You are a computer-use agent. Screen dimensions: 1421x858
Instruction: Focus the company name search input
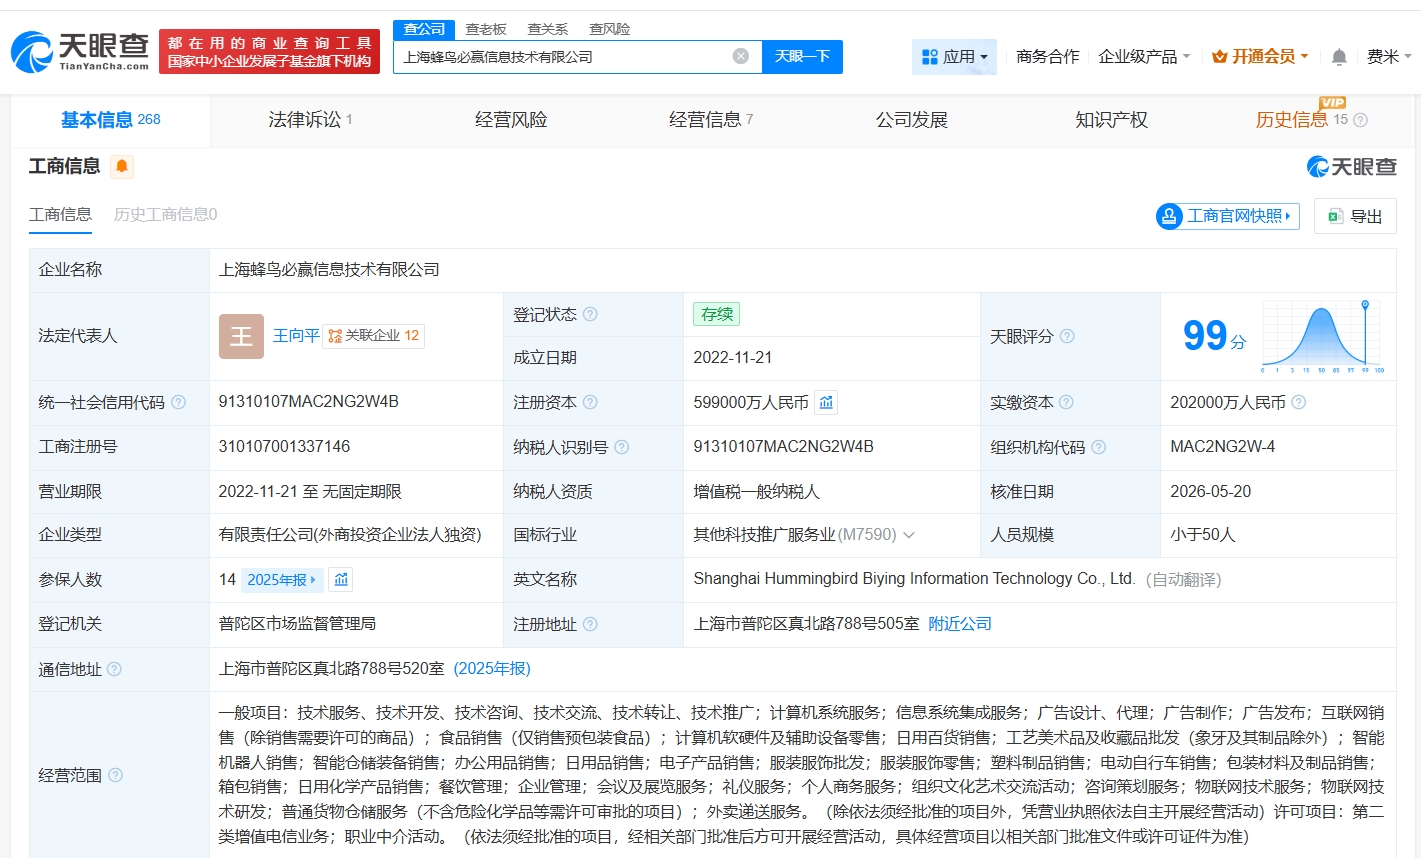(565, 56)
